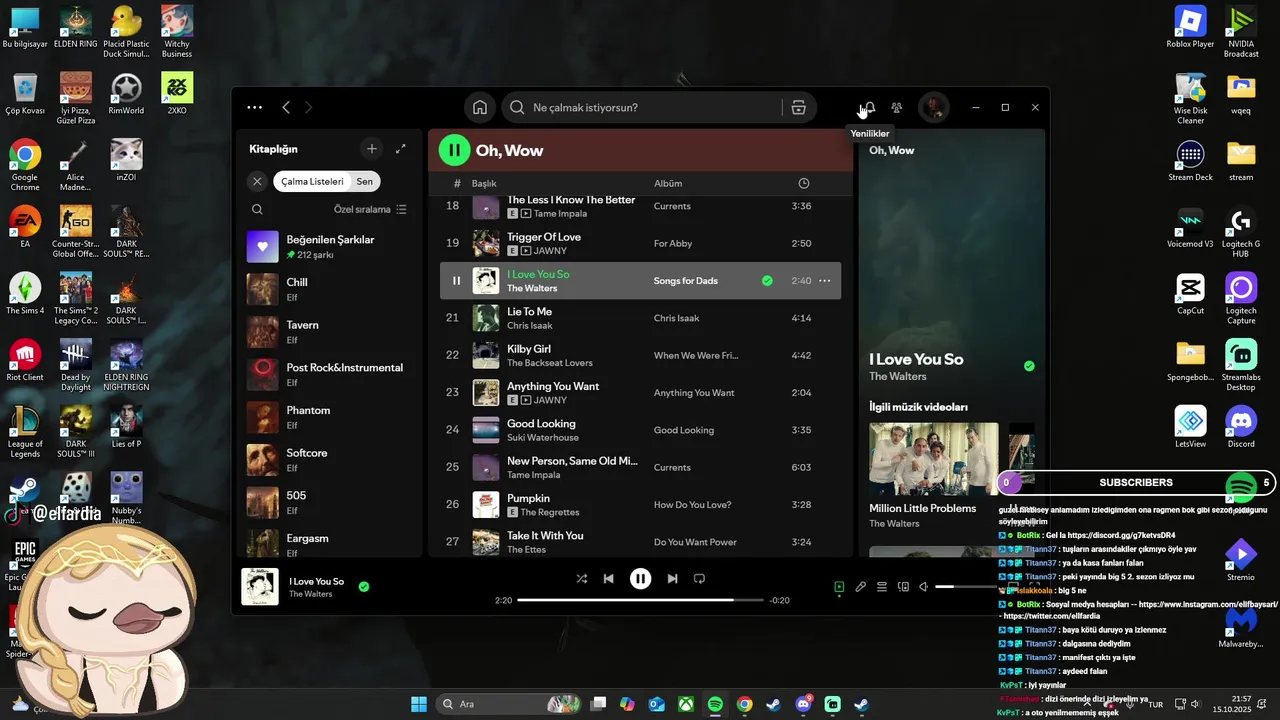Open Discord from the taskbar
The width and height of the screenshot is (1280, 720).
(x=803, y=704)
